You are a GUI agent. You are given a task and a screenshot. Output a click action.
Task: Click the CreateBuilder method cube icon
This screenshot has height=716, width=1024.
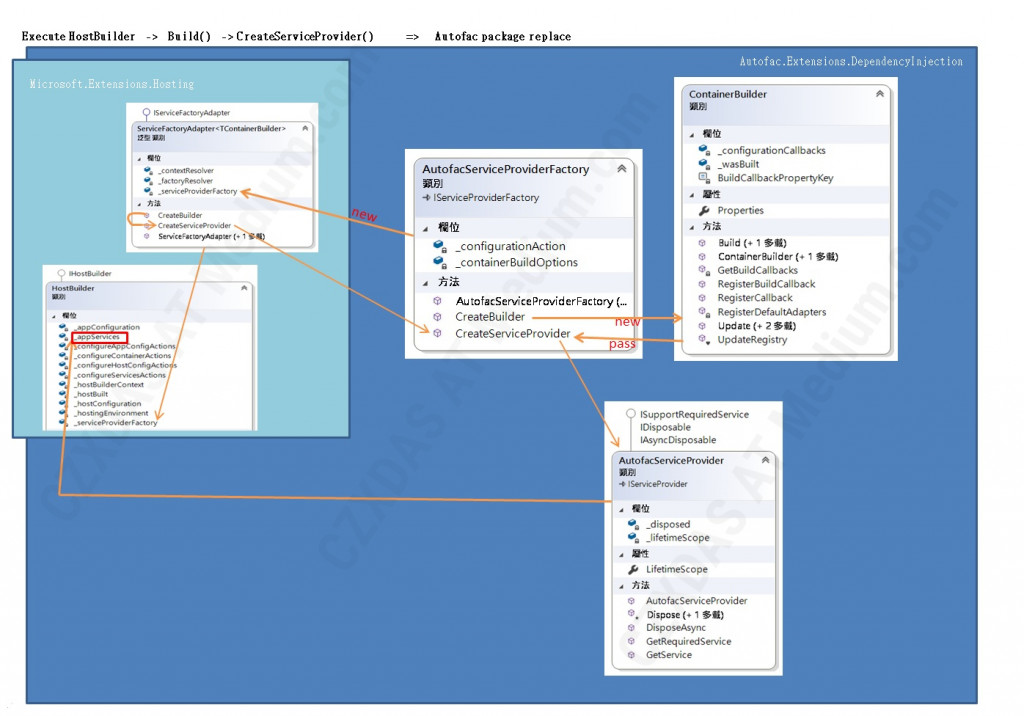438,317
